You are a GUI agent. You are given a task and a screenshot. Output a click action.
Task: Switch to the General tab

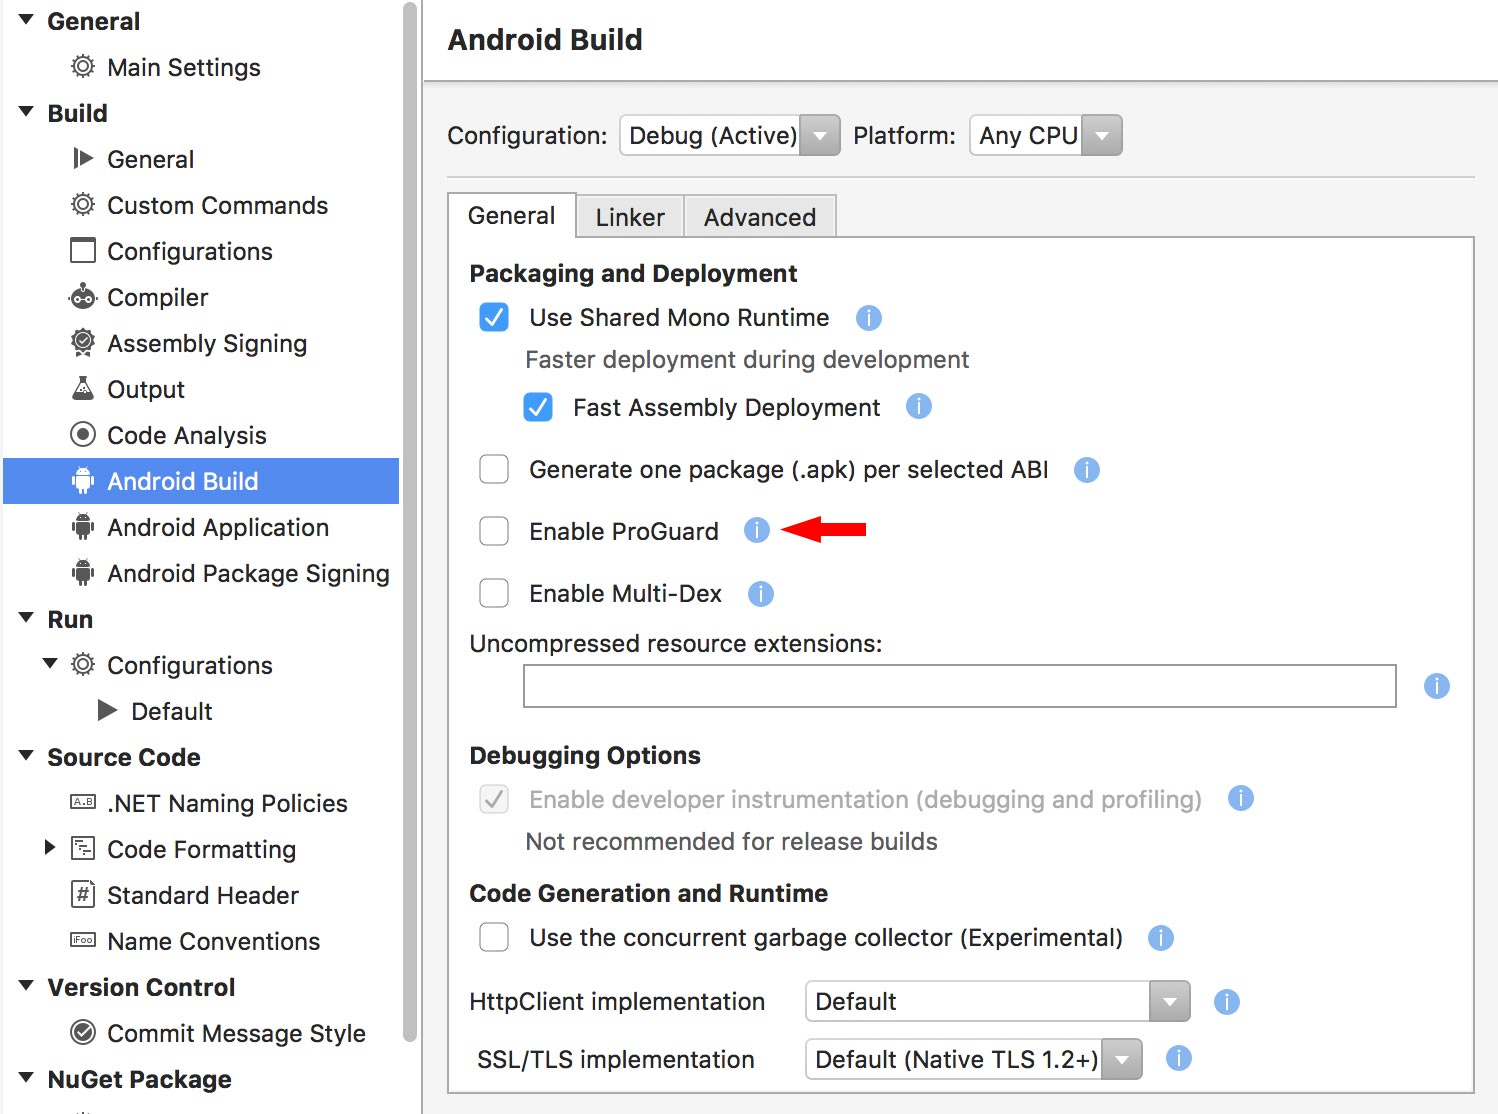(x=511, y=216)
